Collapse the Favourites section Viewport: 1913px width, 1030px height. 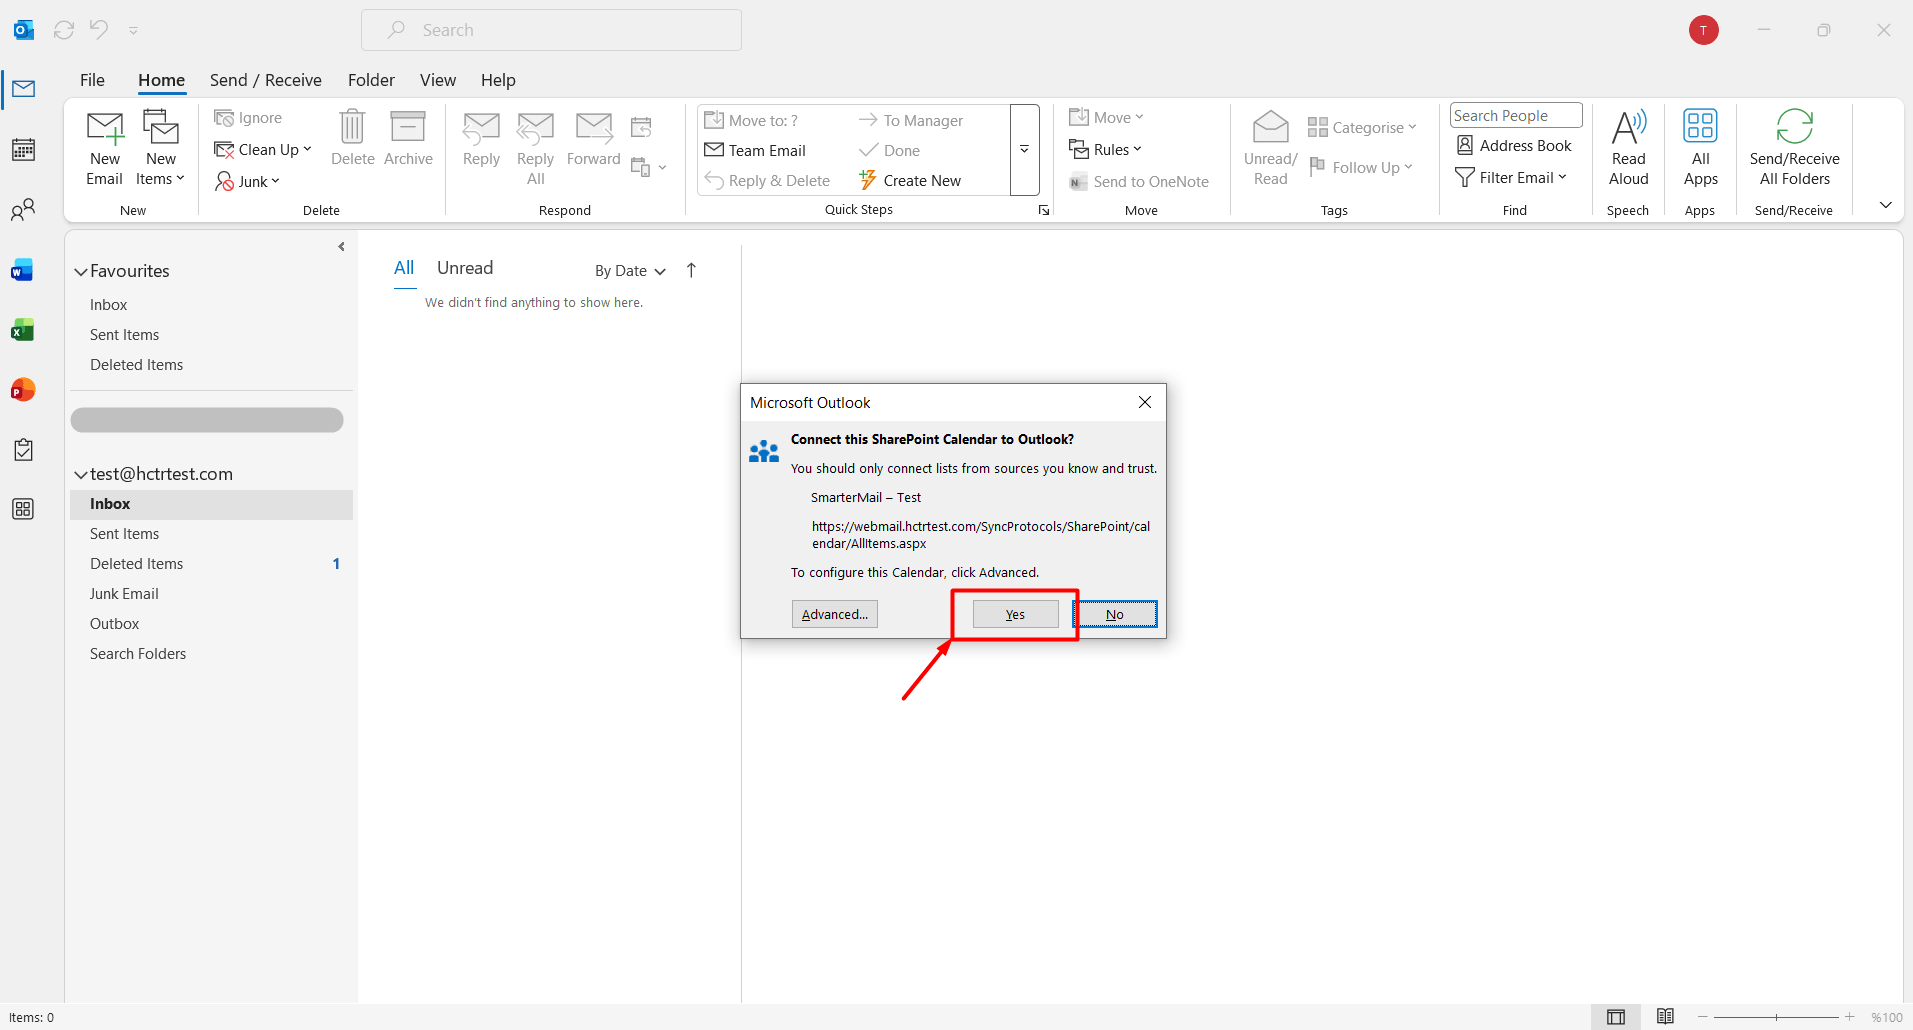tap(81, 272)
